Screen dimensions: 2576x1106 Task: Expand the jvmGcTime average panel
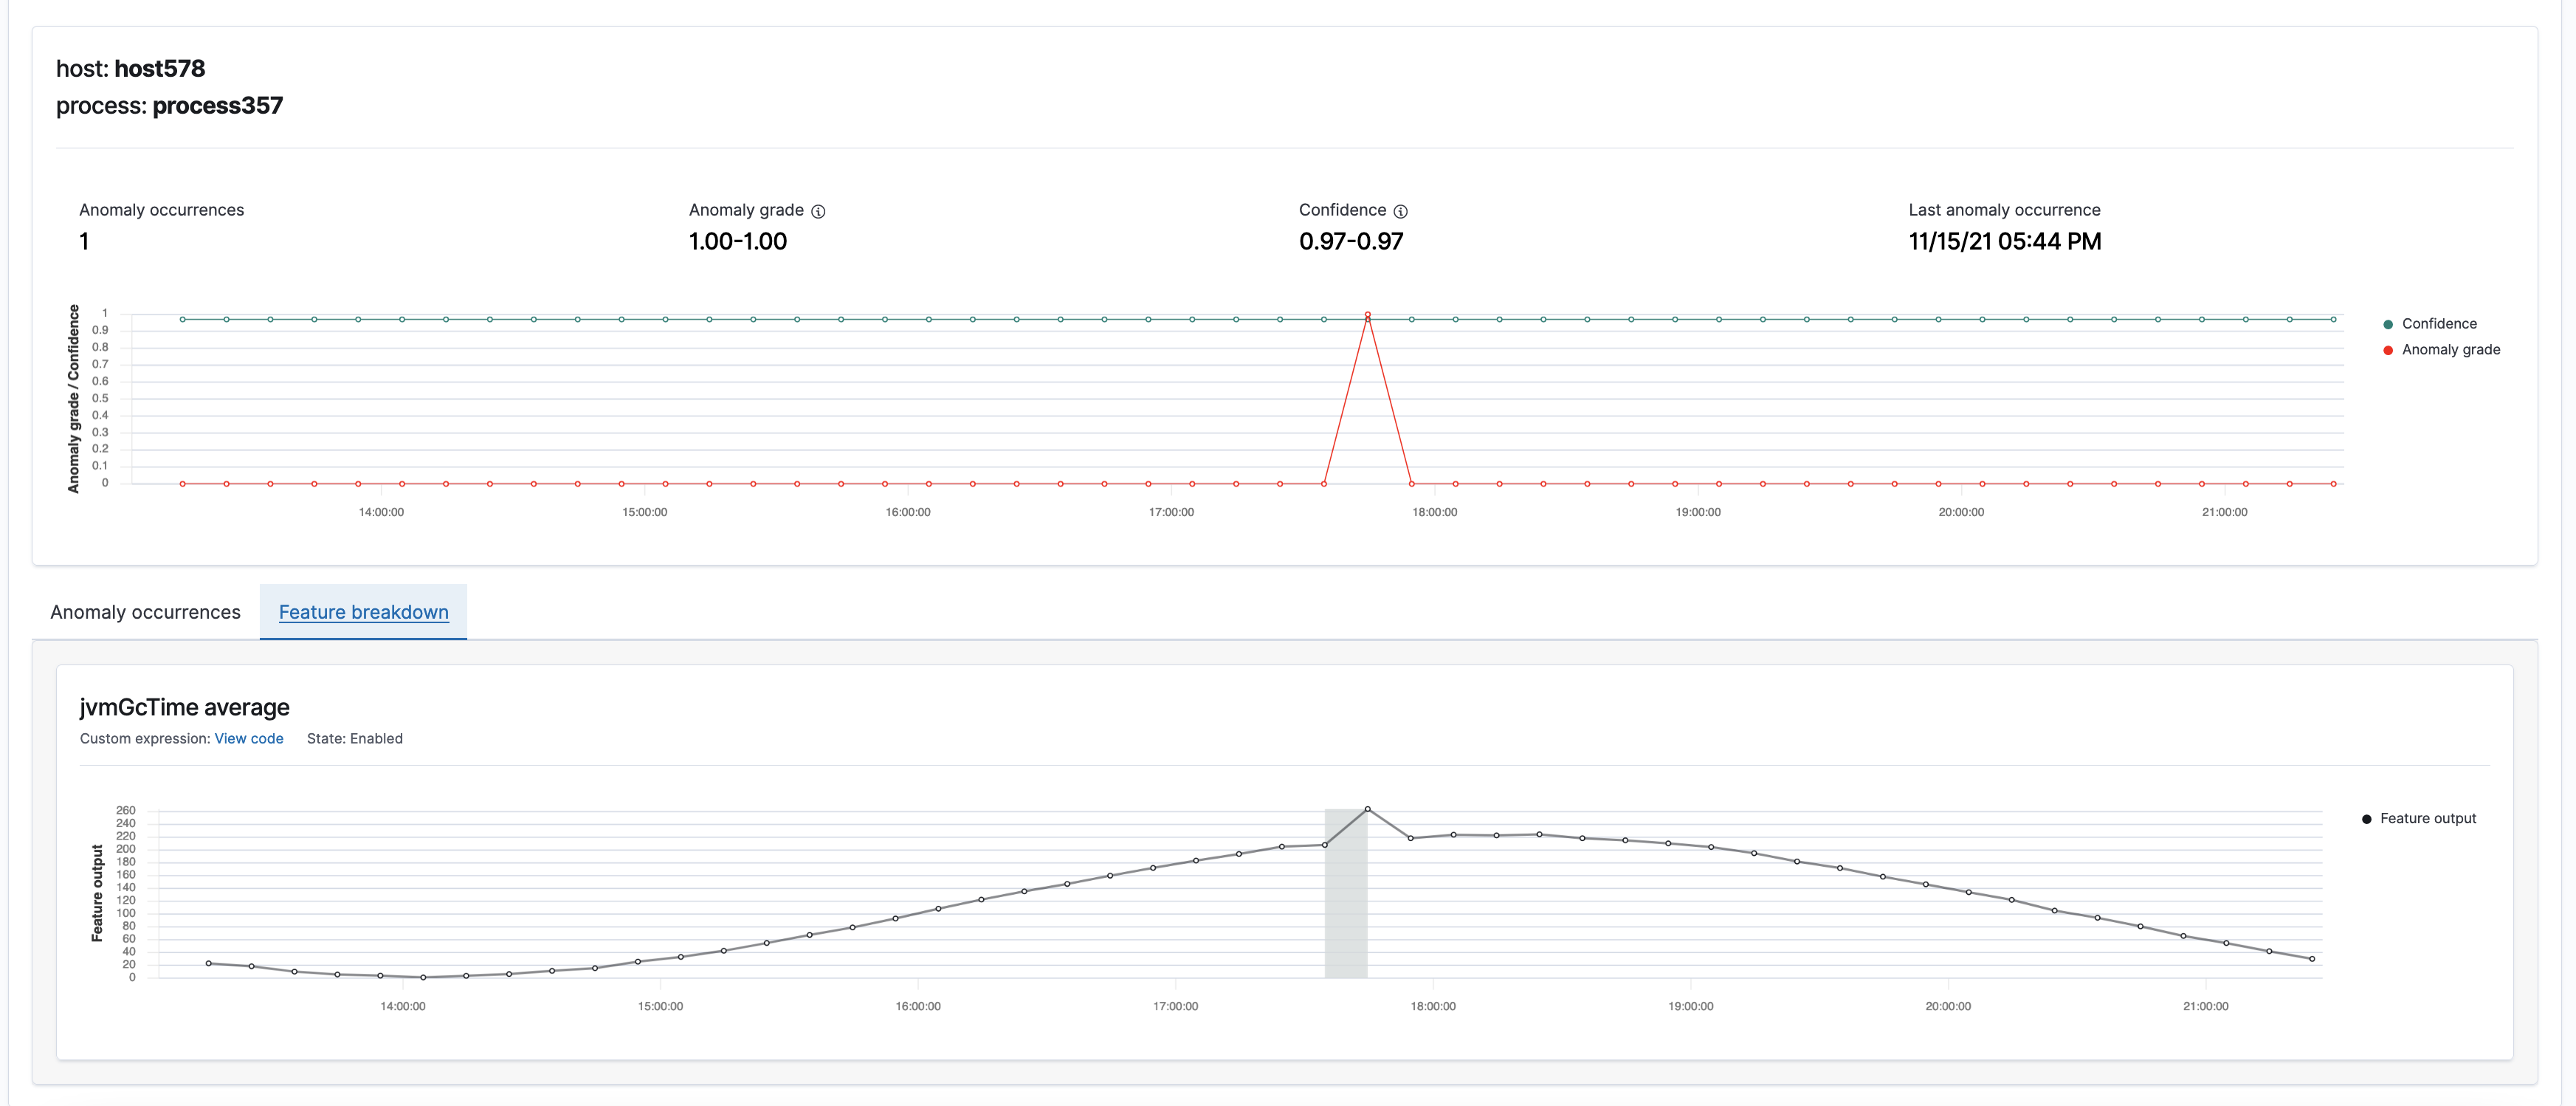point(184,707)
